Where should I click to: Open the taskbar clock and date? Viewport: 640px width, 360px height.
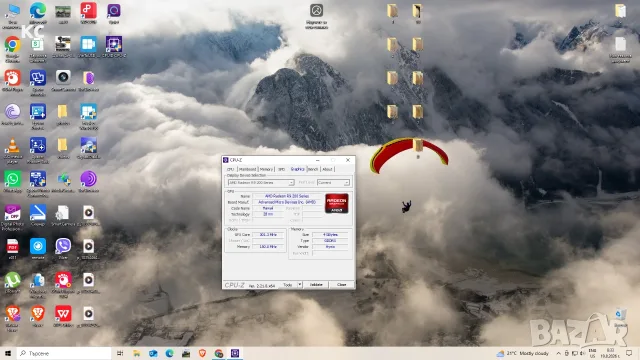(x=610, y=353)
